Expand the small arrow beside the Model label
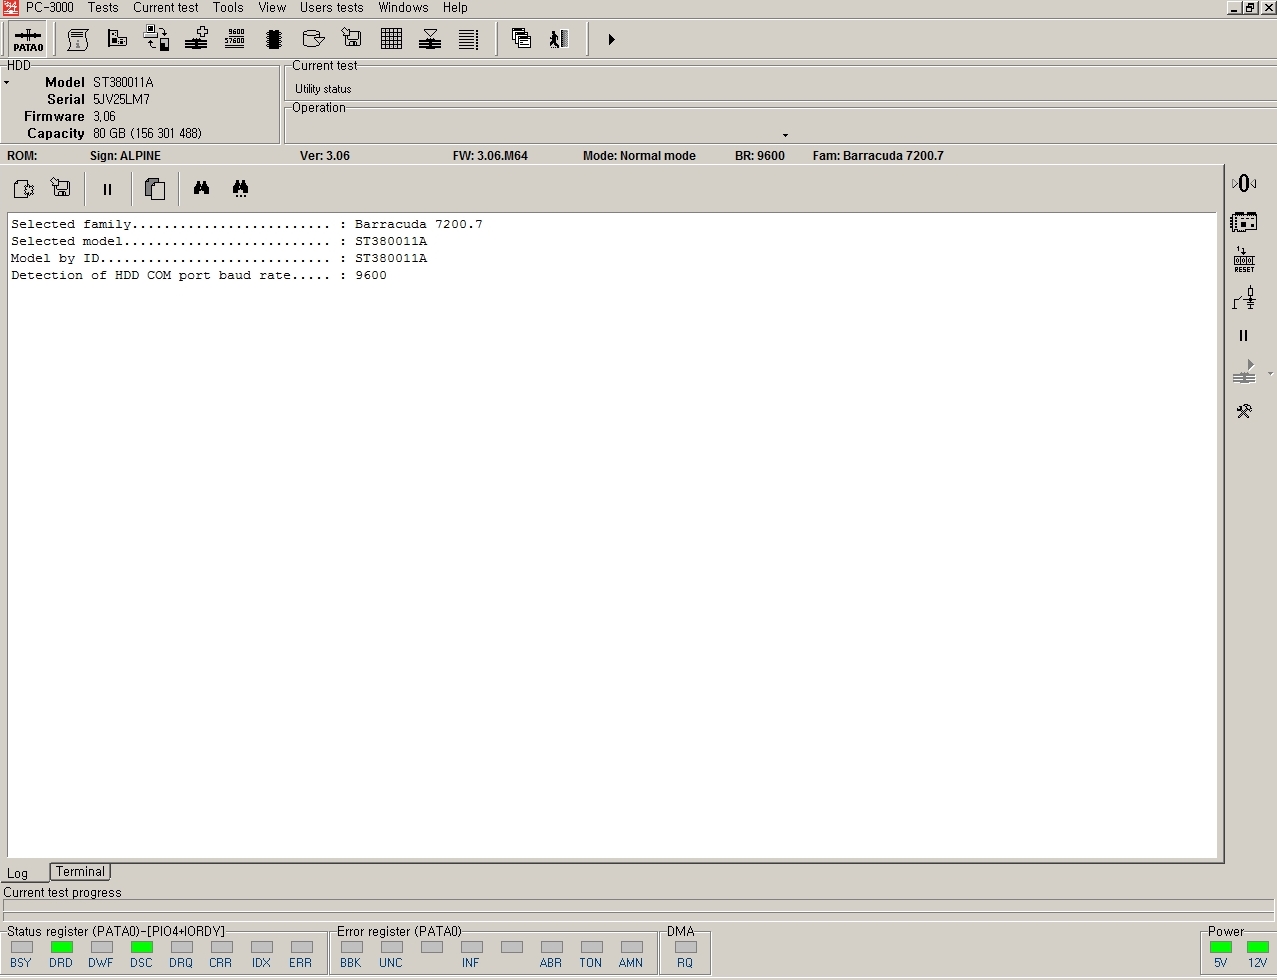1277x980 pixels. click(x=7, y=83)
